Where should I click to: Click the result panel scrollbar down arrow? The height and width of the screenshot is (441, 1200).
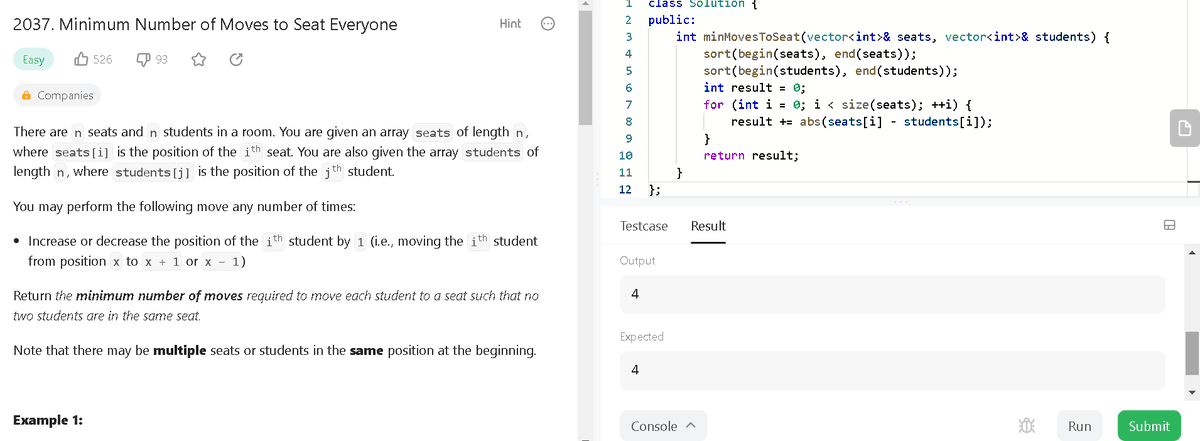click(x=1191, y=392)
